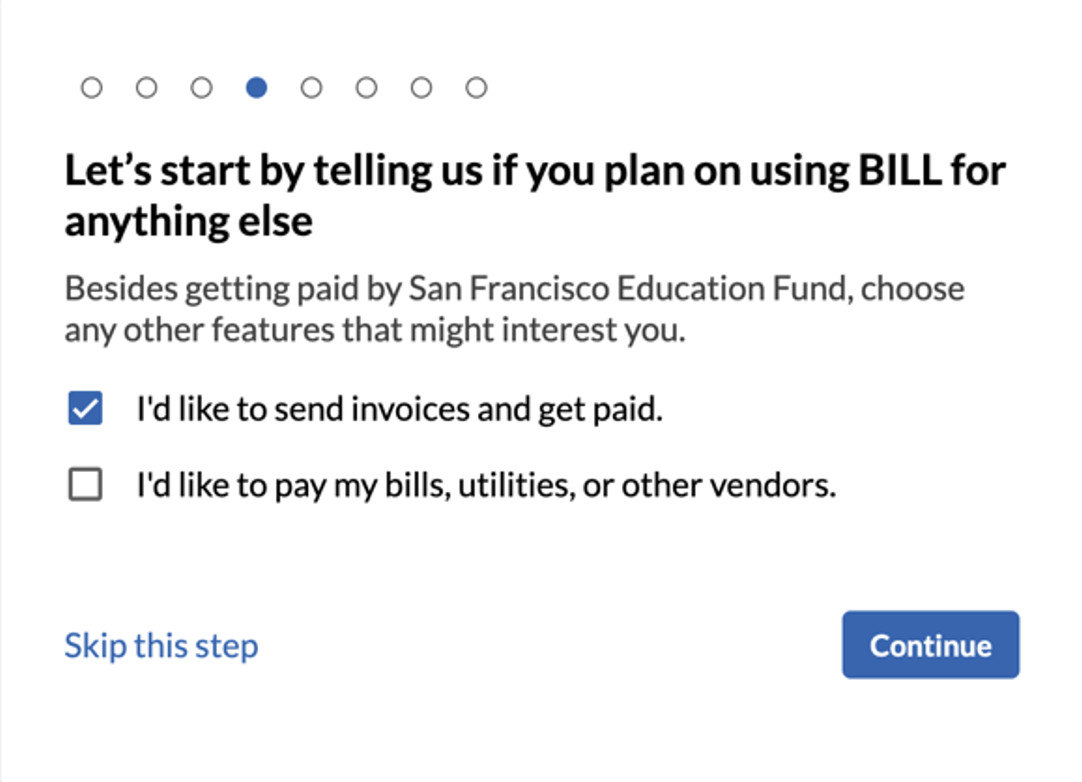Click the last progress dot on the right
The image size is (1082, 782).
tap(477, 87)
